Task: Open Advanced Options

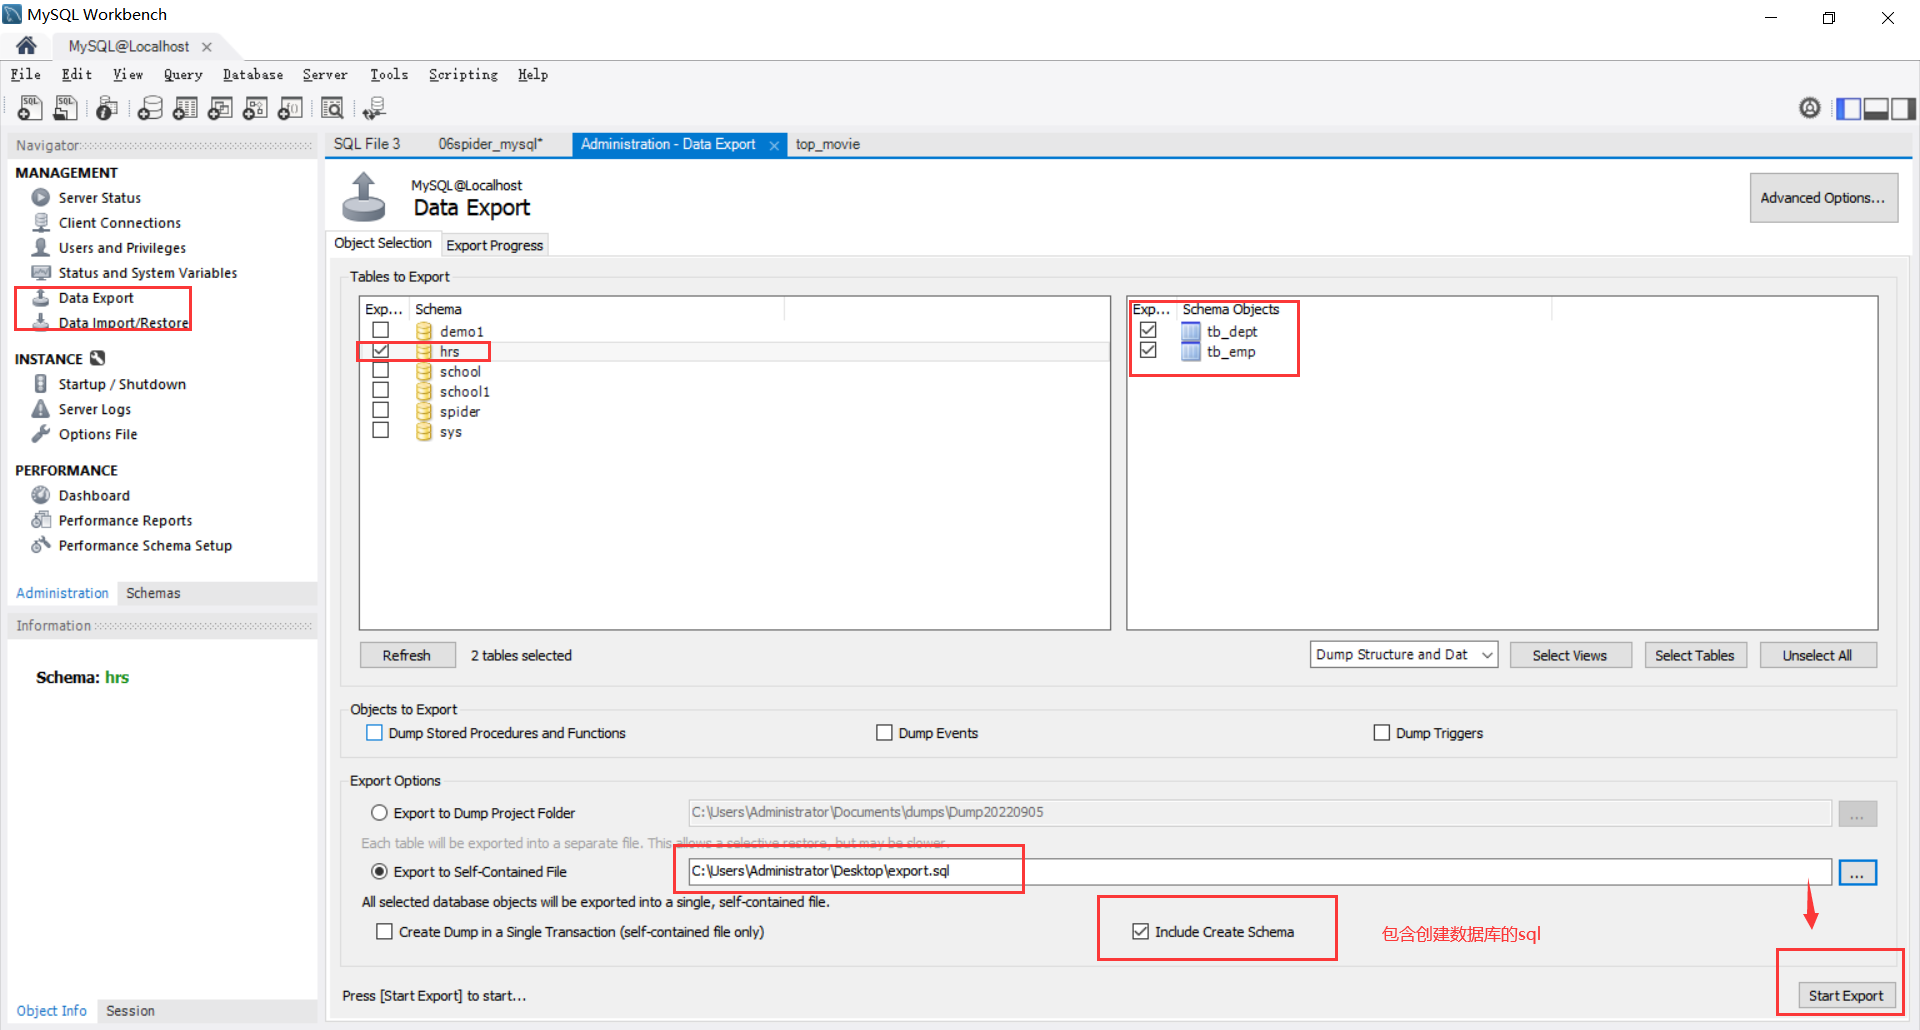Action: point(1823,198)
